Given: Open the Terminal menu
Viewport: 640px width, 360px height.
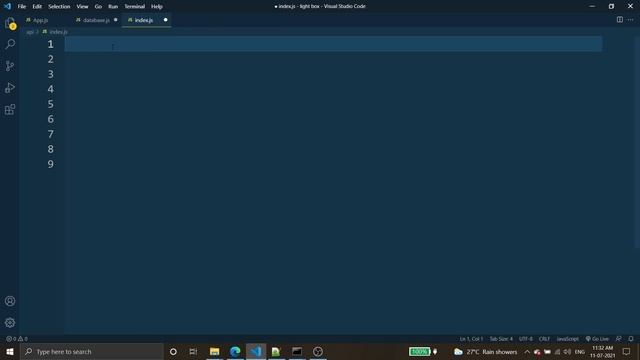Looking at the screenshot, I should (x=135, y=6).
